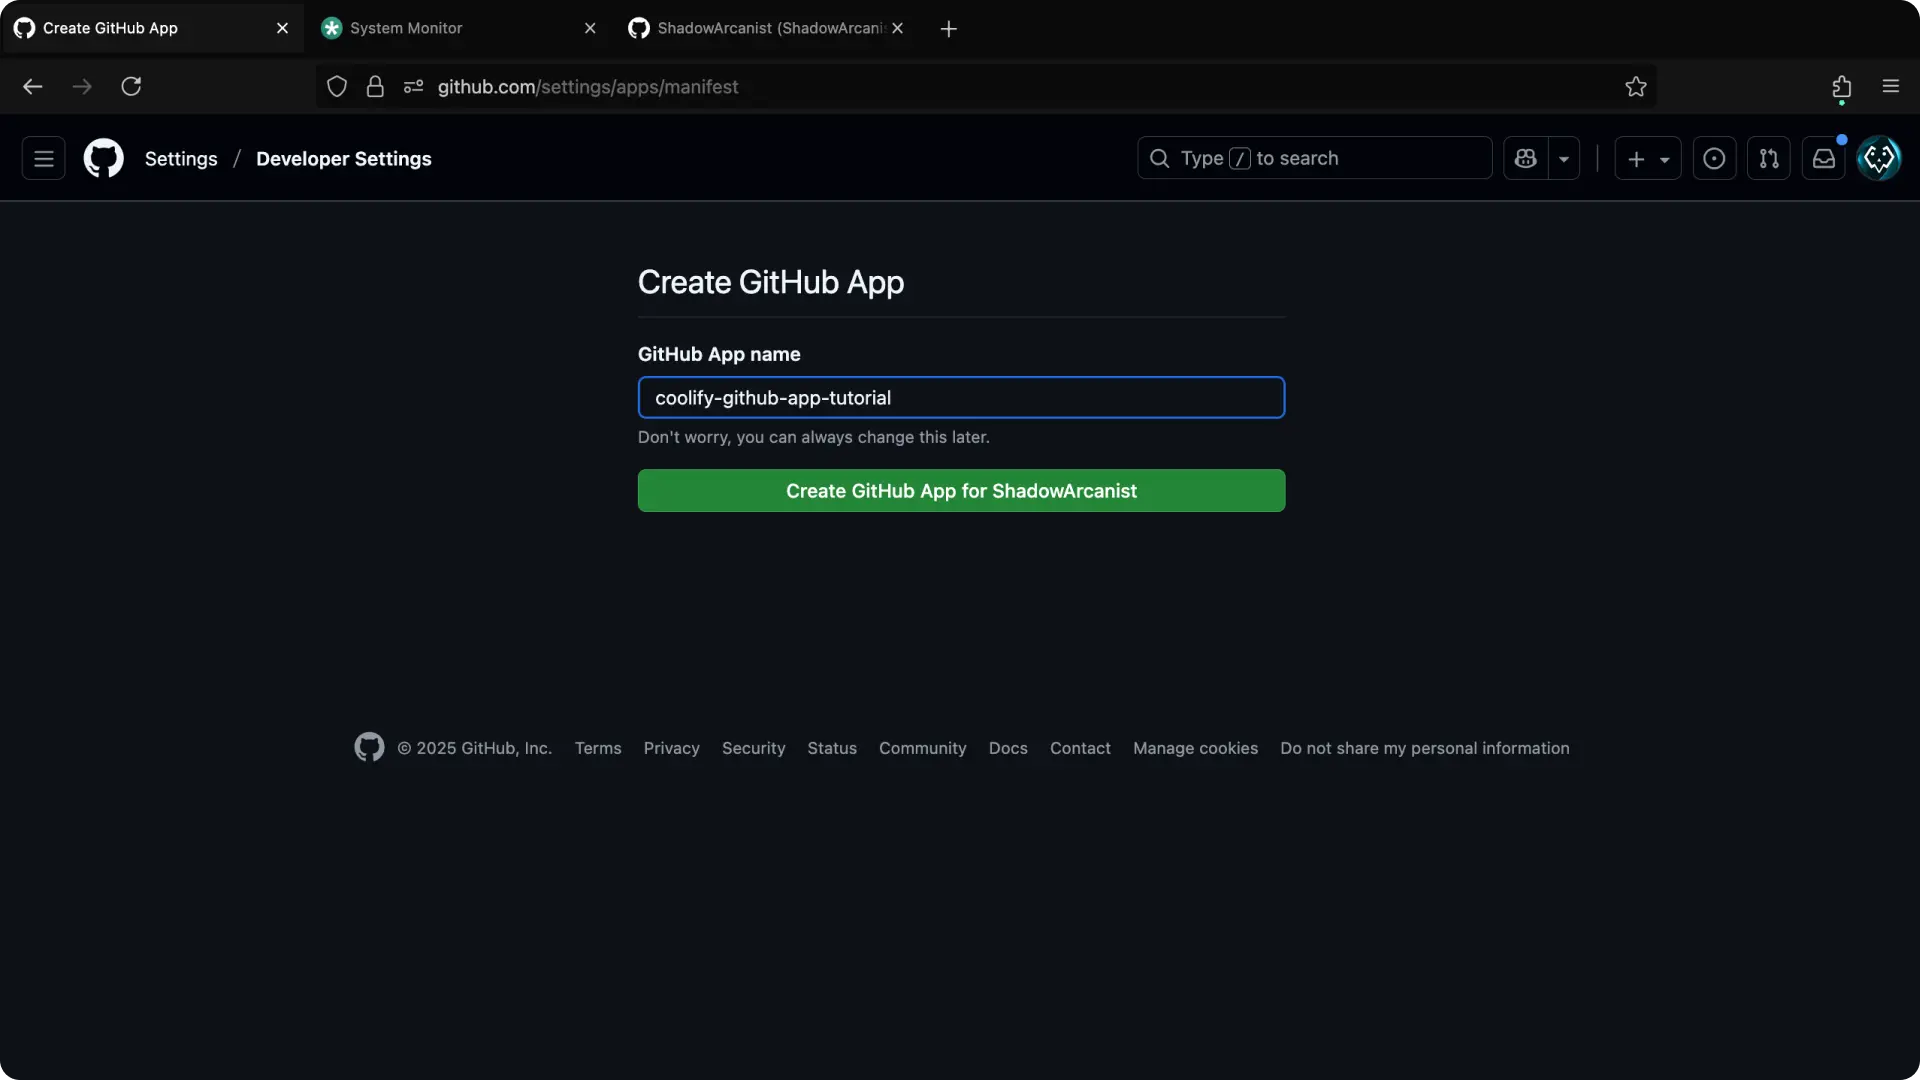Open the Pull requests icon in header

(1768, 158)
